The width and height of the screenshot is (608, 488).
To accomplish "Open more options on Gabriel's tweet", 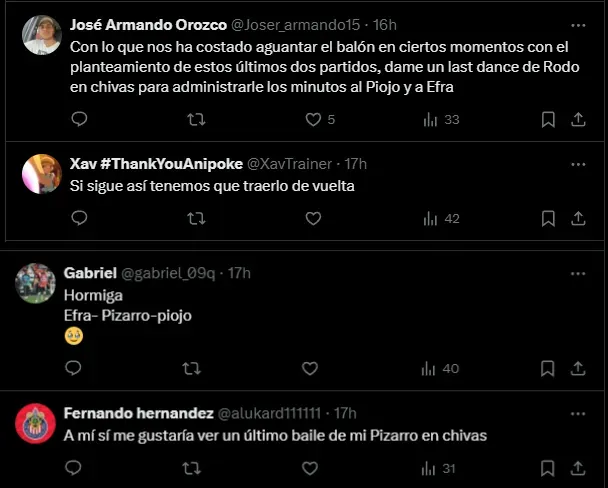I will (x=578, y=273).
